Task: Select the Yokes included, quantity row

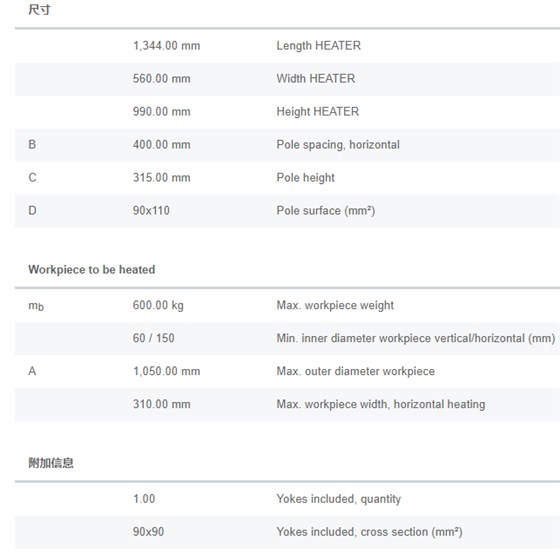Action: coord(287,499)
